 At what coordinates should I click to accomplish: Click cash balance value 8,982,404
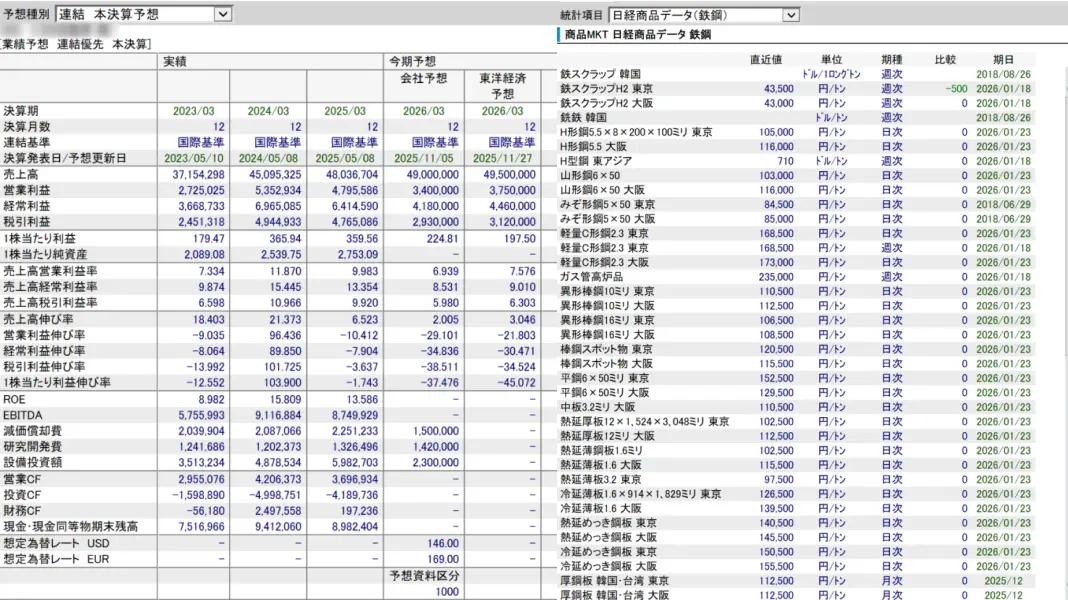point(354,526)
